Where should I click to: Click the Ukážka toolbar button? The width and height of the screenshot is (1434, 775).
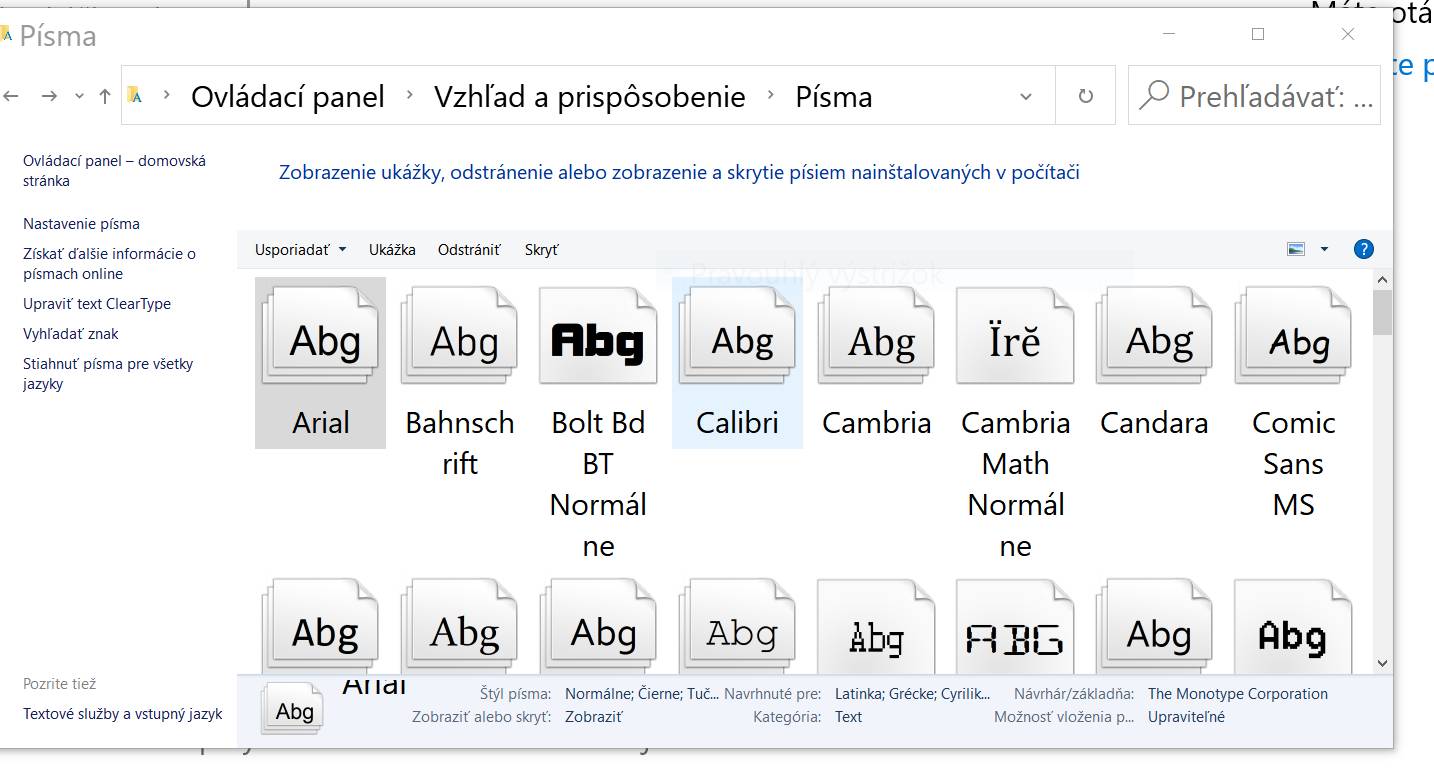(392, 250)
